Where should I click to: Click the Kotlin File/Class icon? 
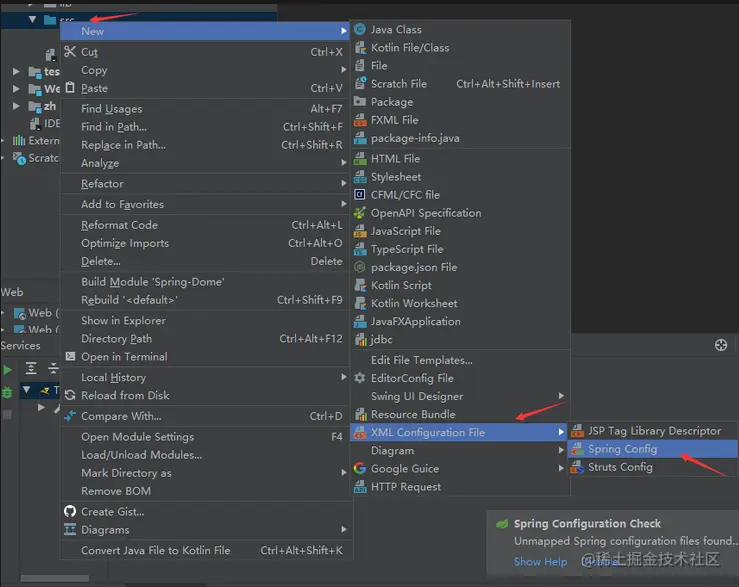[x=360, y=48]
